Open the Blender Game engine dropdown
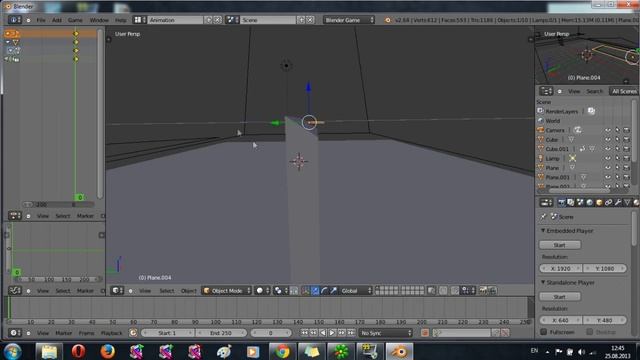This screenshot has width=640, height=360. coord(349,20)
